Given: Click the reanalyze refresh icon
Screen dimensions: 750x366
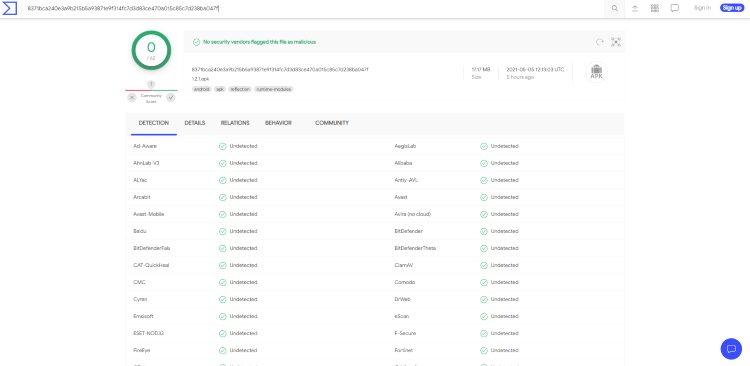Looking at the screenshot, I should pos(599,42).
